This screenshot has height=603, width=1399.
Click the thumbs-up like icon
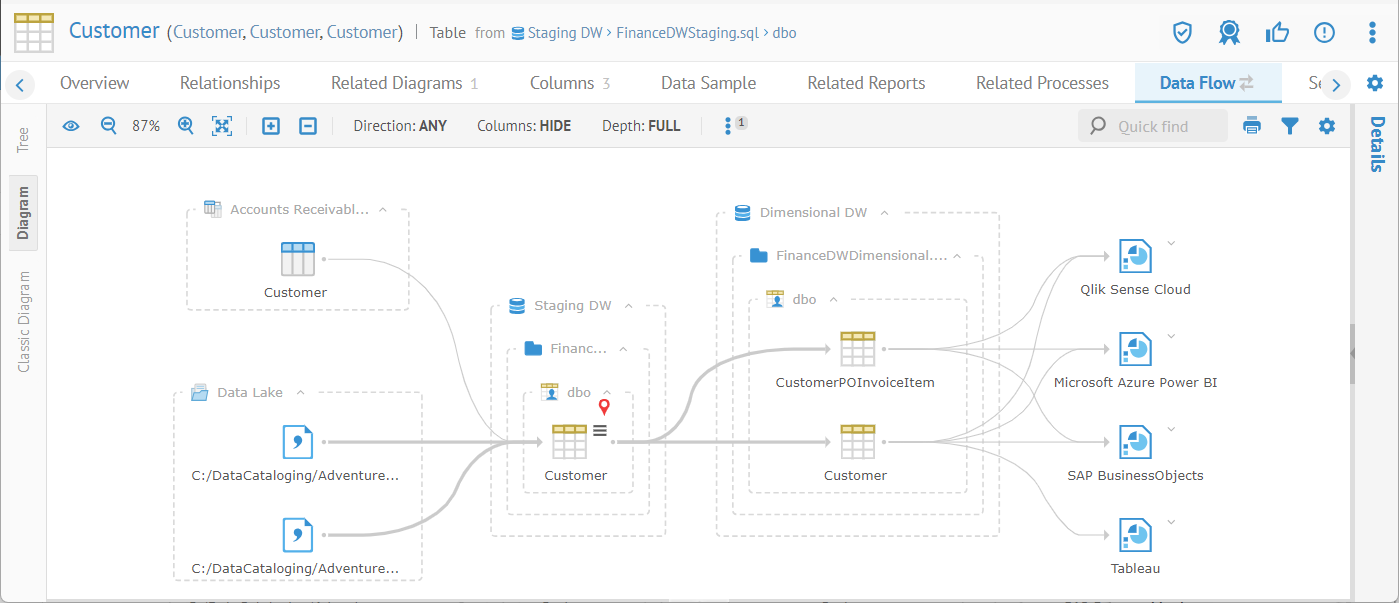pos(1277,33)
